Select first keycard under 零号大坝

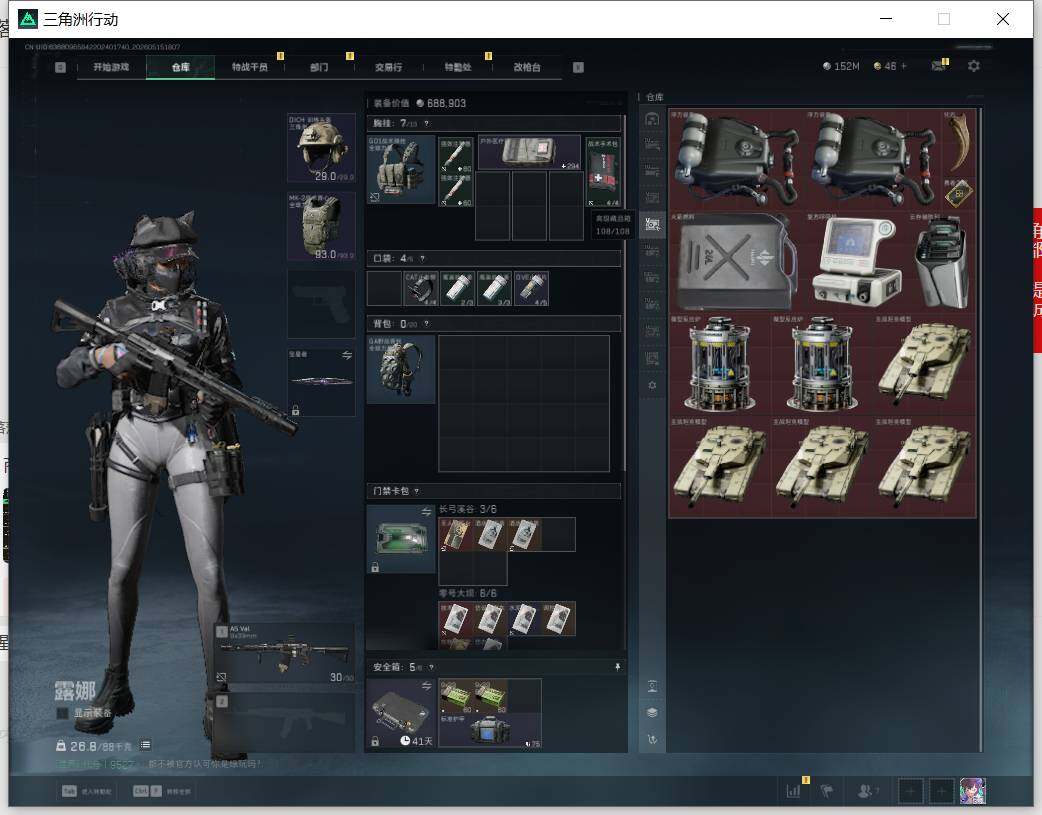456,619
